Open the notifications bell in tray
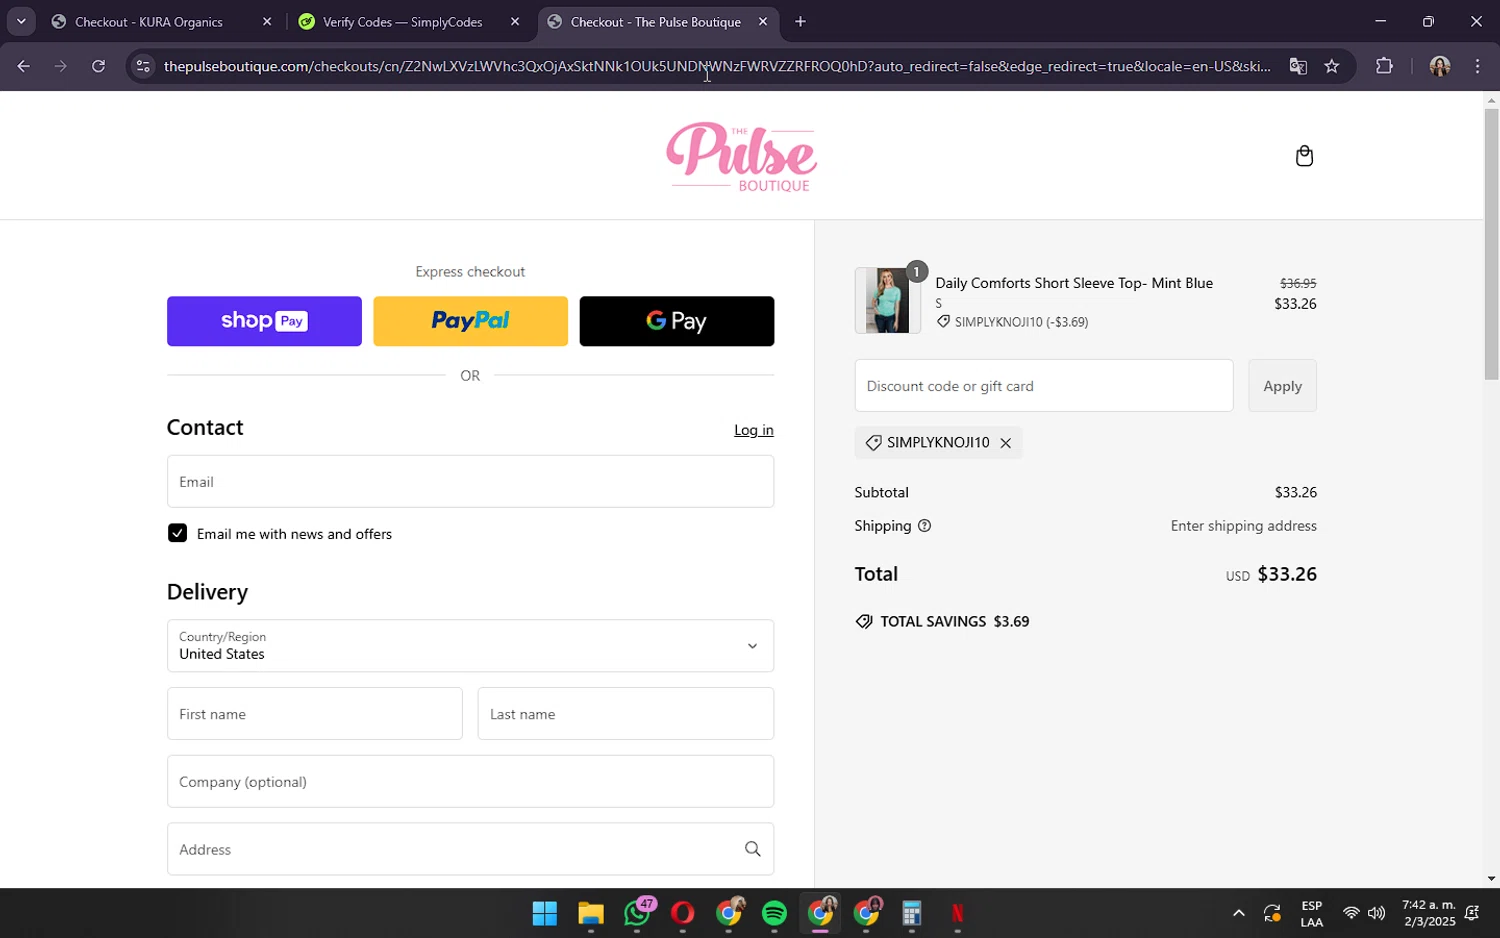The width and height of the screenshot is (1500, 938). pos(1472,913)
